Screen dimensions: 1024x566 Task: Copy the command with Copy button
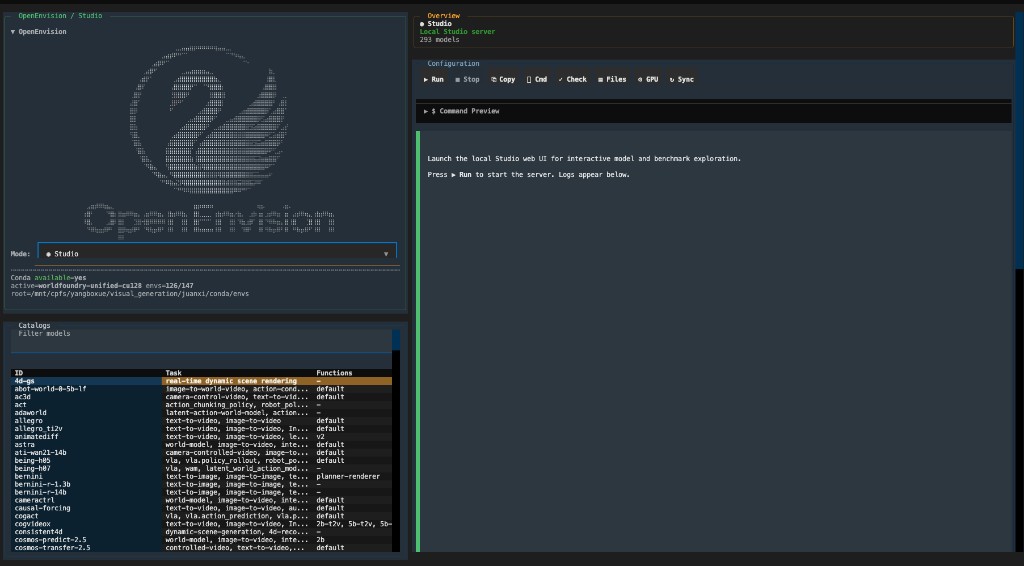[503, 80]
